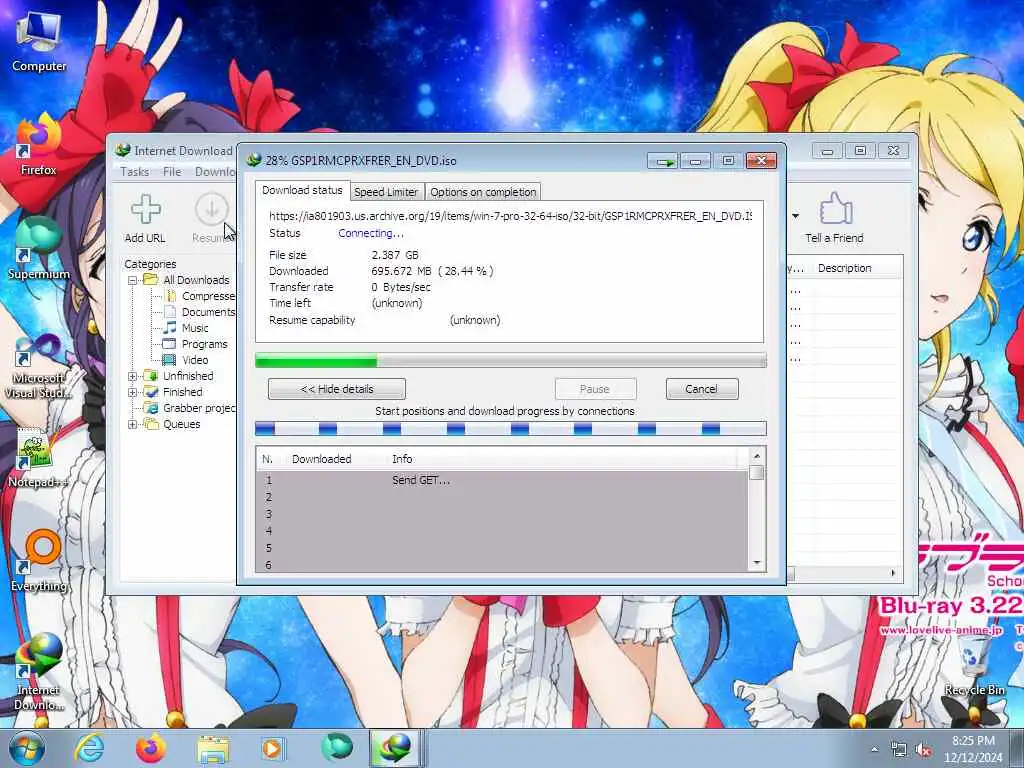Open File menu in IDM
Image resolution: width=1024 pixels, height=768 pixels.
click(x=172, y=172)
